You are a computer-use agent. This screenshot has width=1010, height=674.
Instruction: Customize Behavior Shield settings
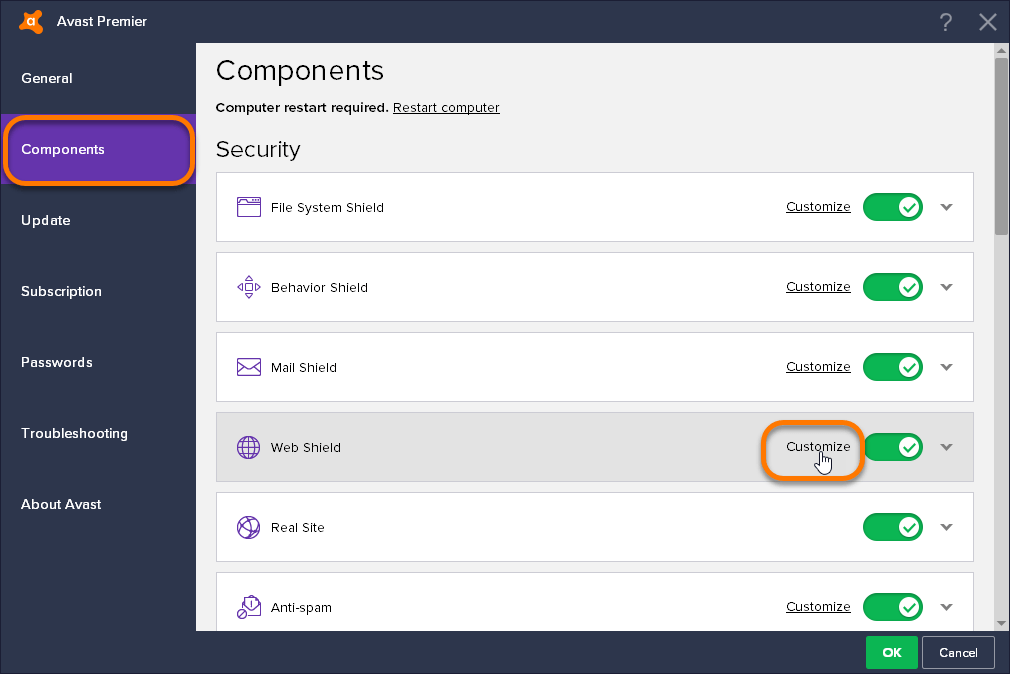(x=818, y=287)
